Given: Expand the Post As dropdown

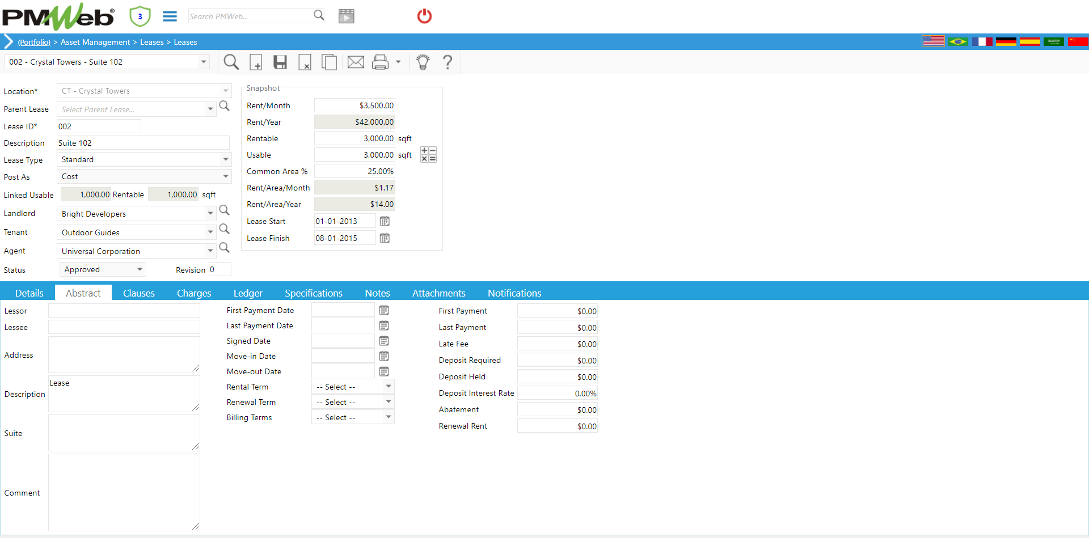Looking at the screenshot, I should 226,176.
